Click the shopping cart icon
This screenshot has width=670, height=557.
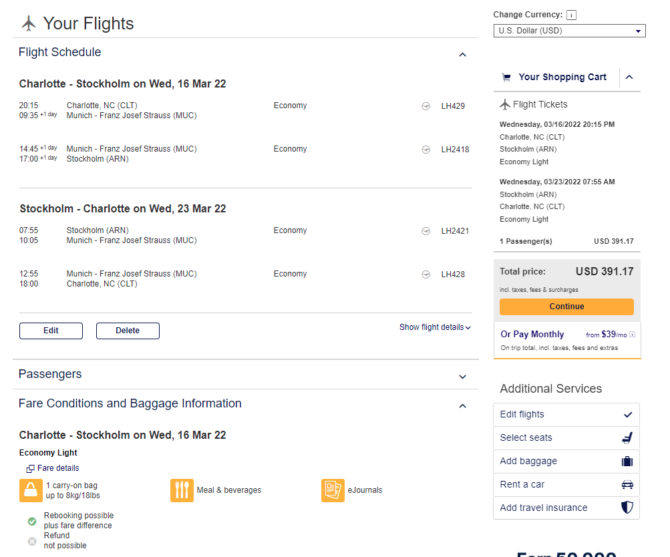pyautogui.click(x=506, y=77)
